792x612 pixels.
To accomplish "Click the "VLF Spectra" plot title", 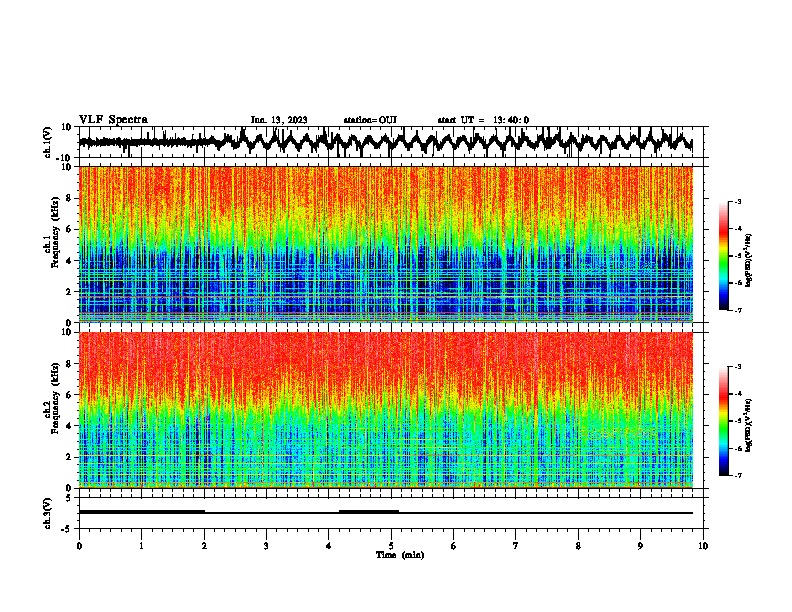I will click(113, 120).
